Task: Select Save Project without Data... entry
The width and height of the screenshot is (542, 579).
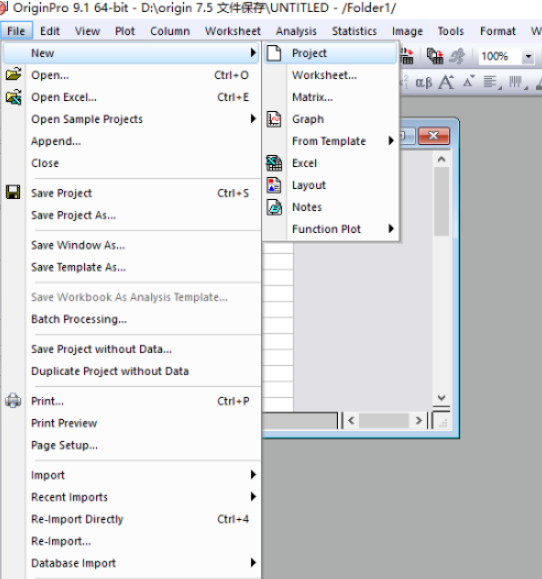Action: coord(132,349)
